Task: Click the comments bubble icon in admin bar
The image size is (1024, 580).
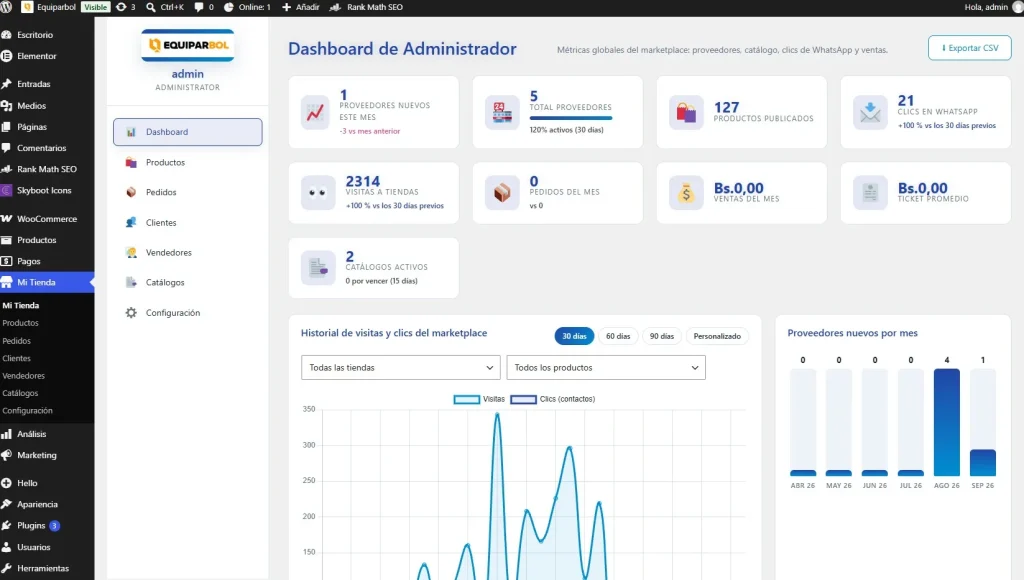Action: pyautogui.click(x=199, y=7)
